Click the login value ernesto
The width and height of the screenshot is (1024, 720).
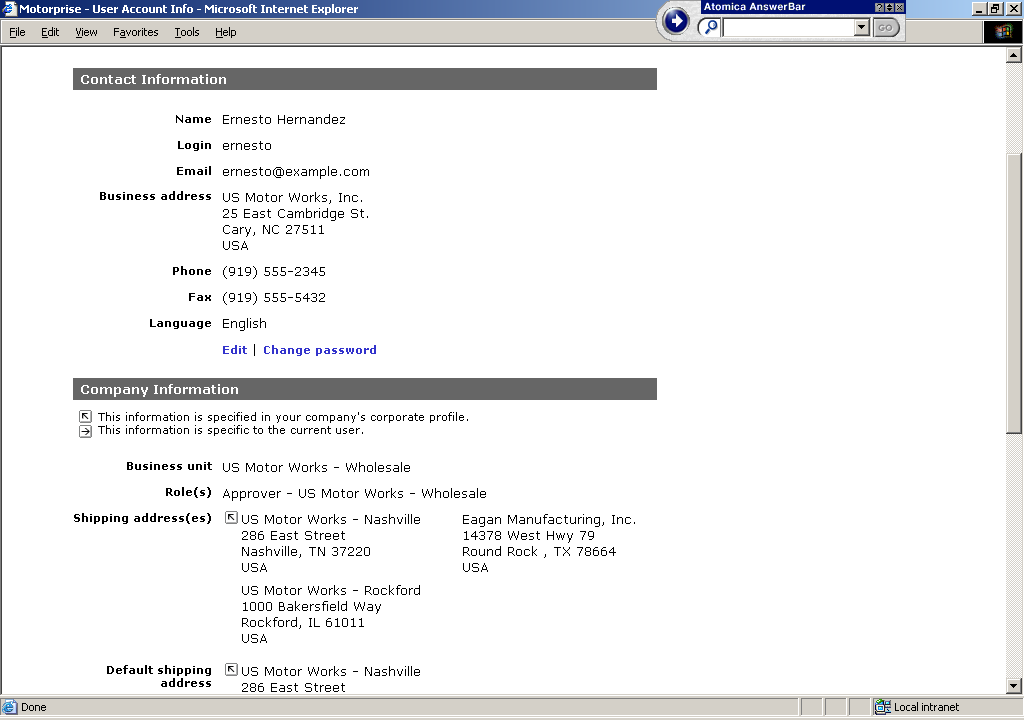pos(247,146)
